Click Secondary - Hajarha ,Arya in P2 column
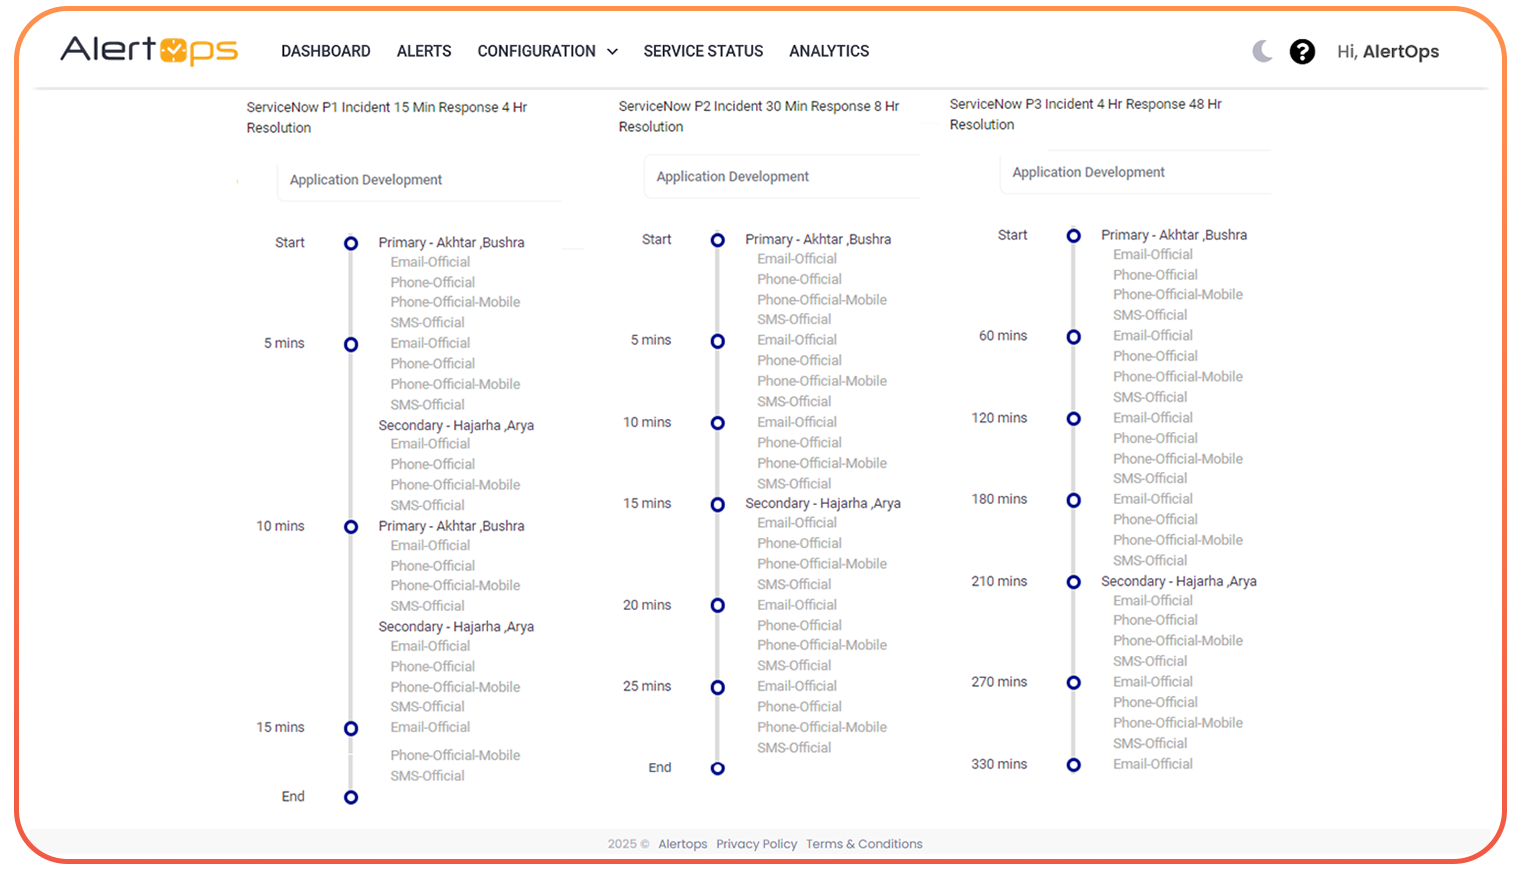The width and height of the screenshot is (1519, 871). 823,503
